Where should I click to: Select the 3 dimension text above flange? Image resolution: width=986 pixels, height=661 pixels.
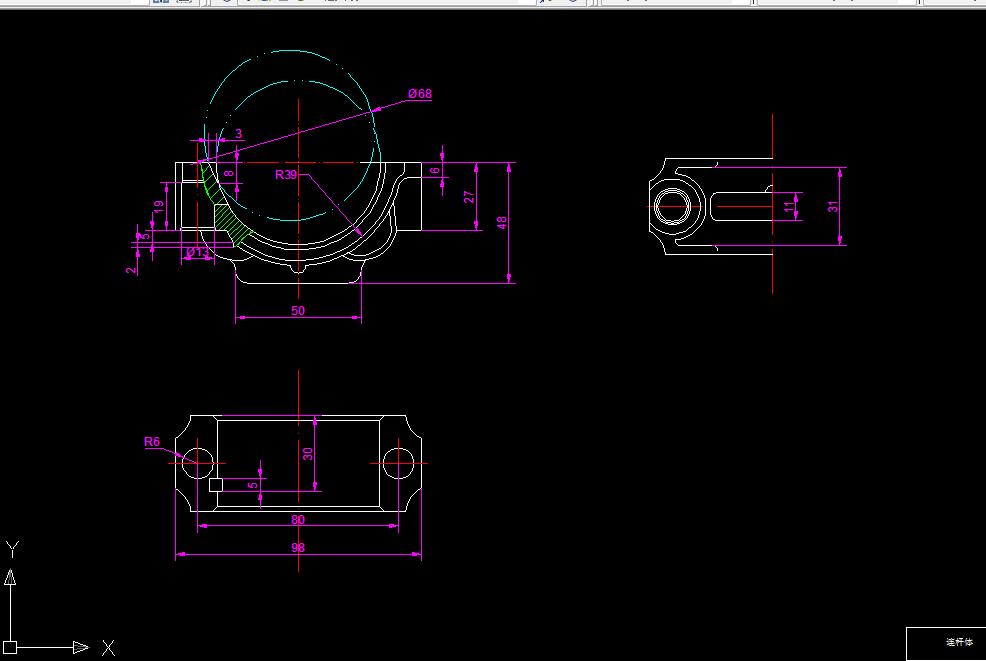(238, 133)
